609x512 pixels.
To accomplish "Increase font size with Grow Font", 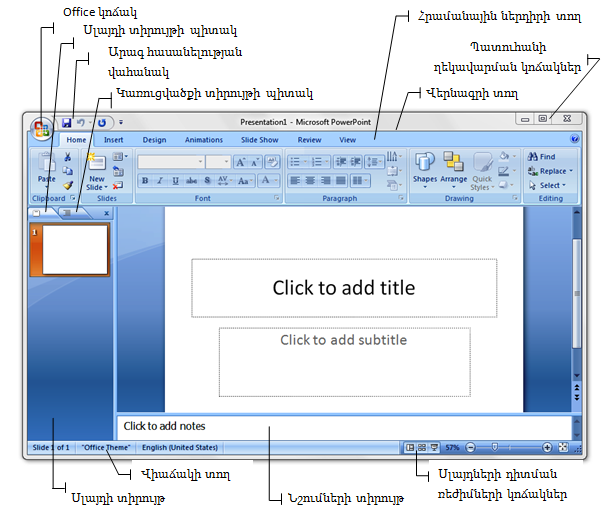I will coord(241,162).
